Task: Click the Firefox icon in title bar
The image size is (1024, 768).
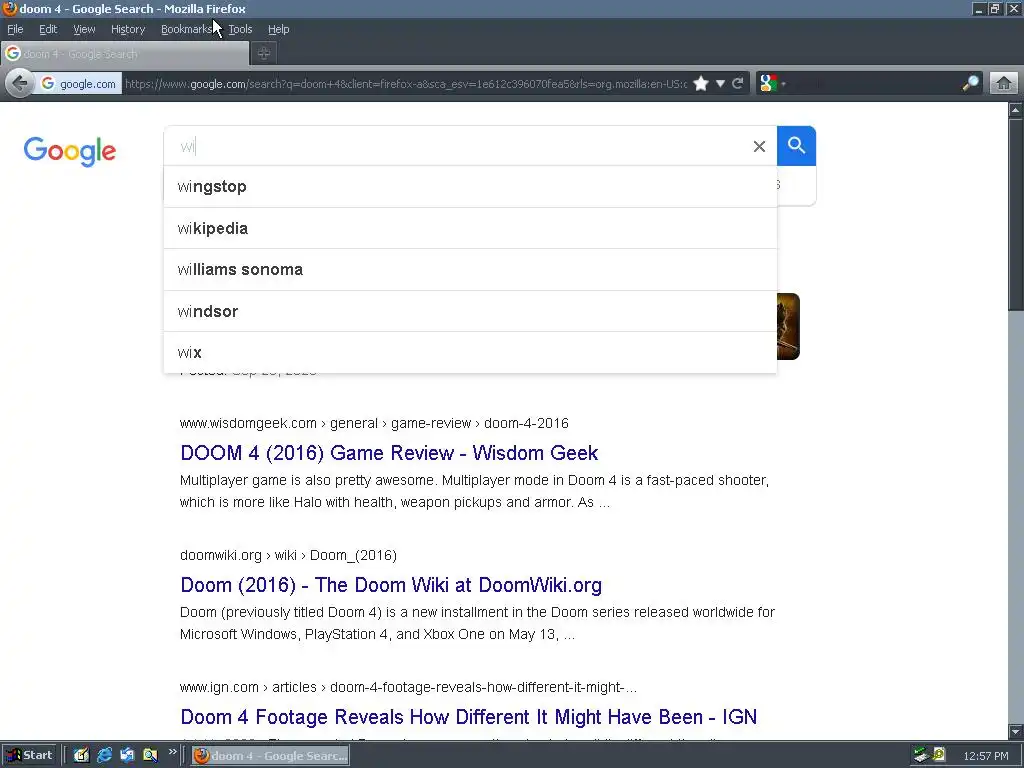Action: tap(9, 8)
